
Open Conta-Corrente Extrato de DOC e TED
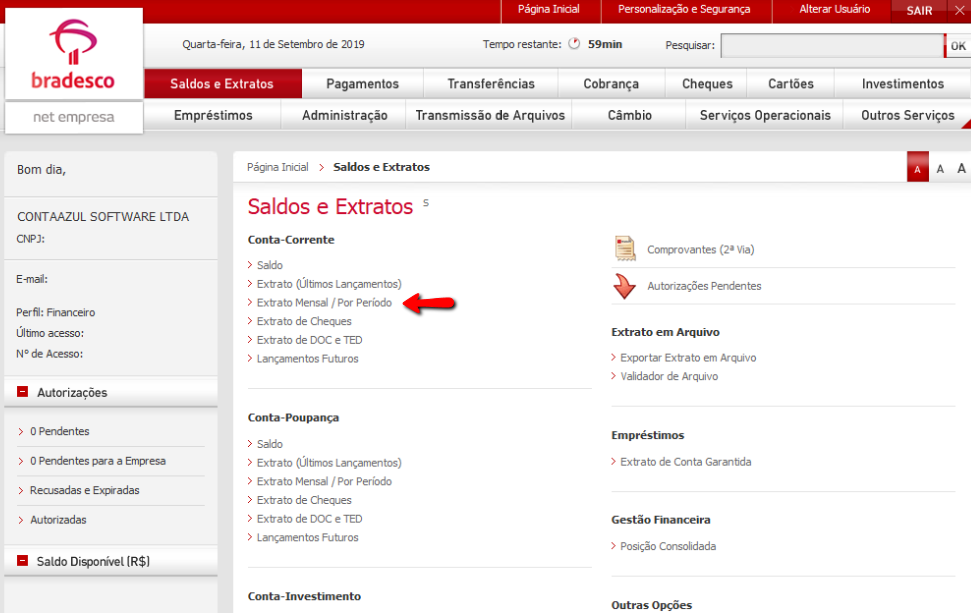pyautogui.click(x=309, y=339)
